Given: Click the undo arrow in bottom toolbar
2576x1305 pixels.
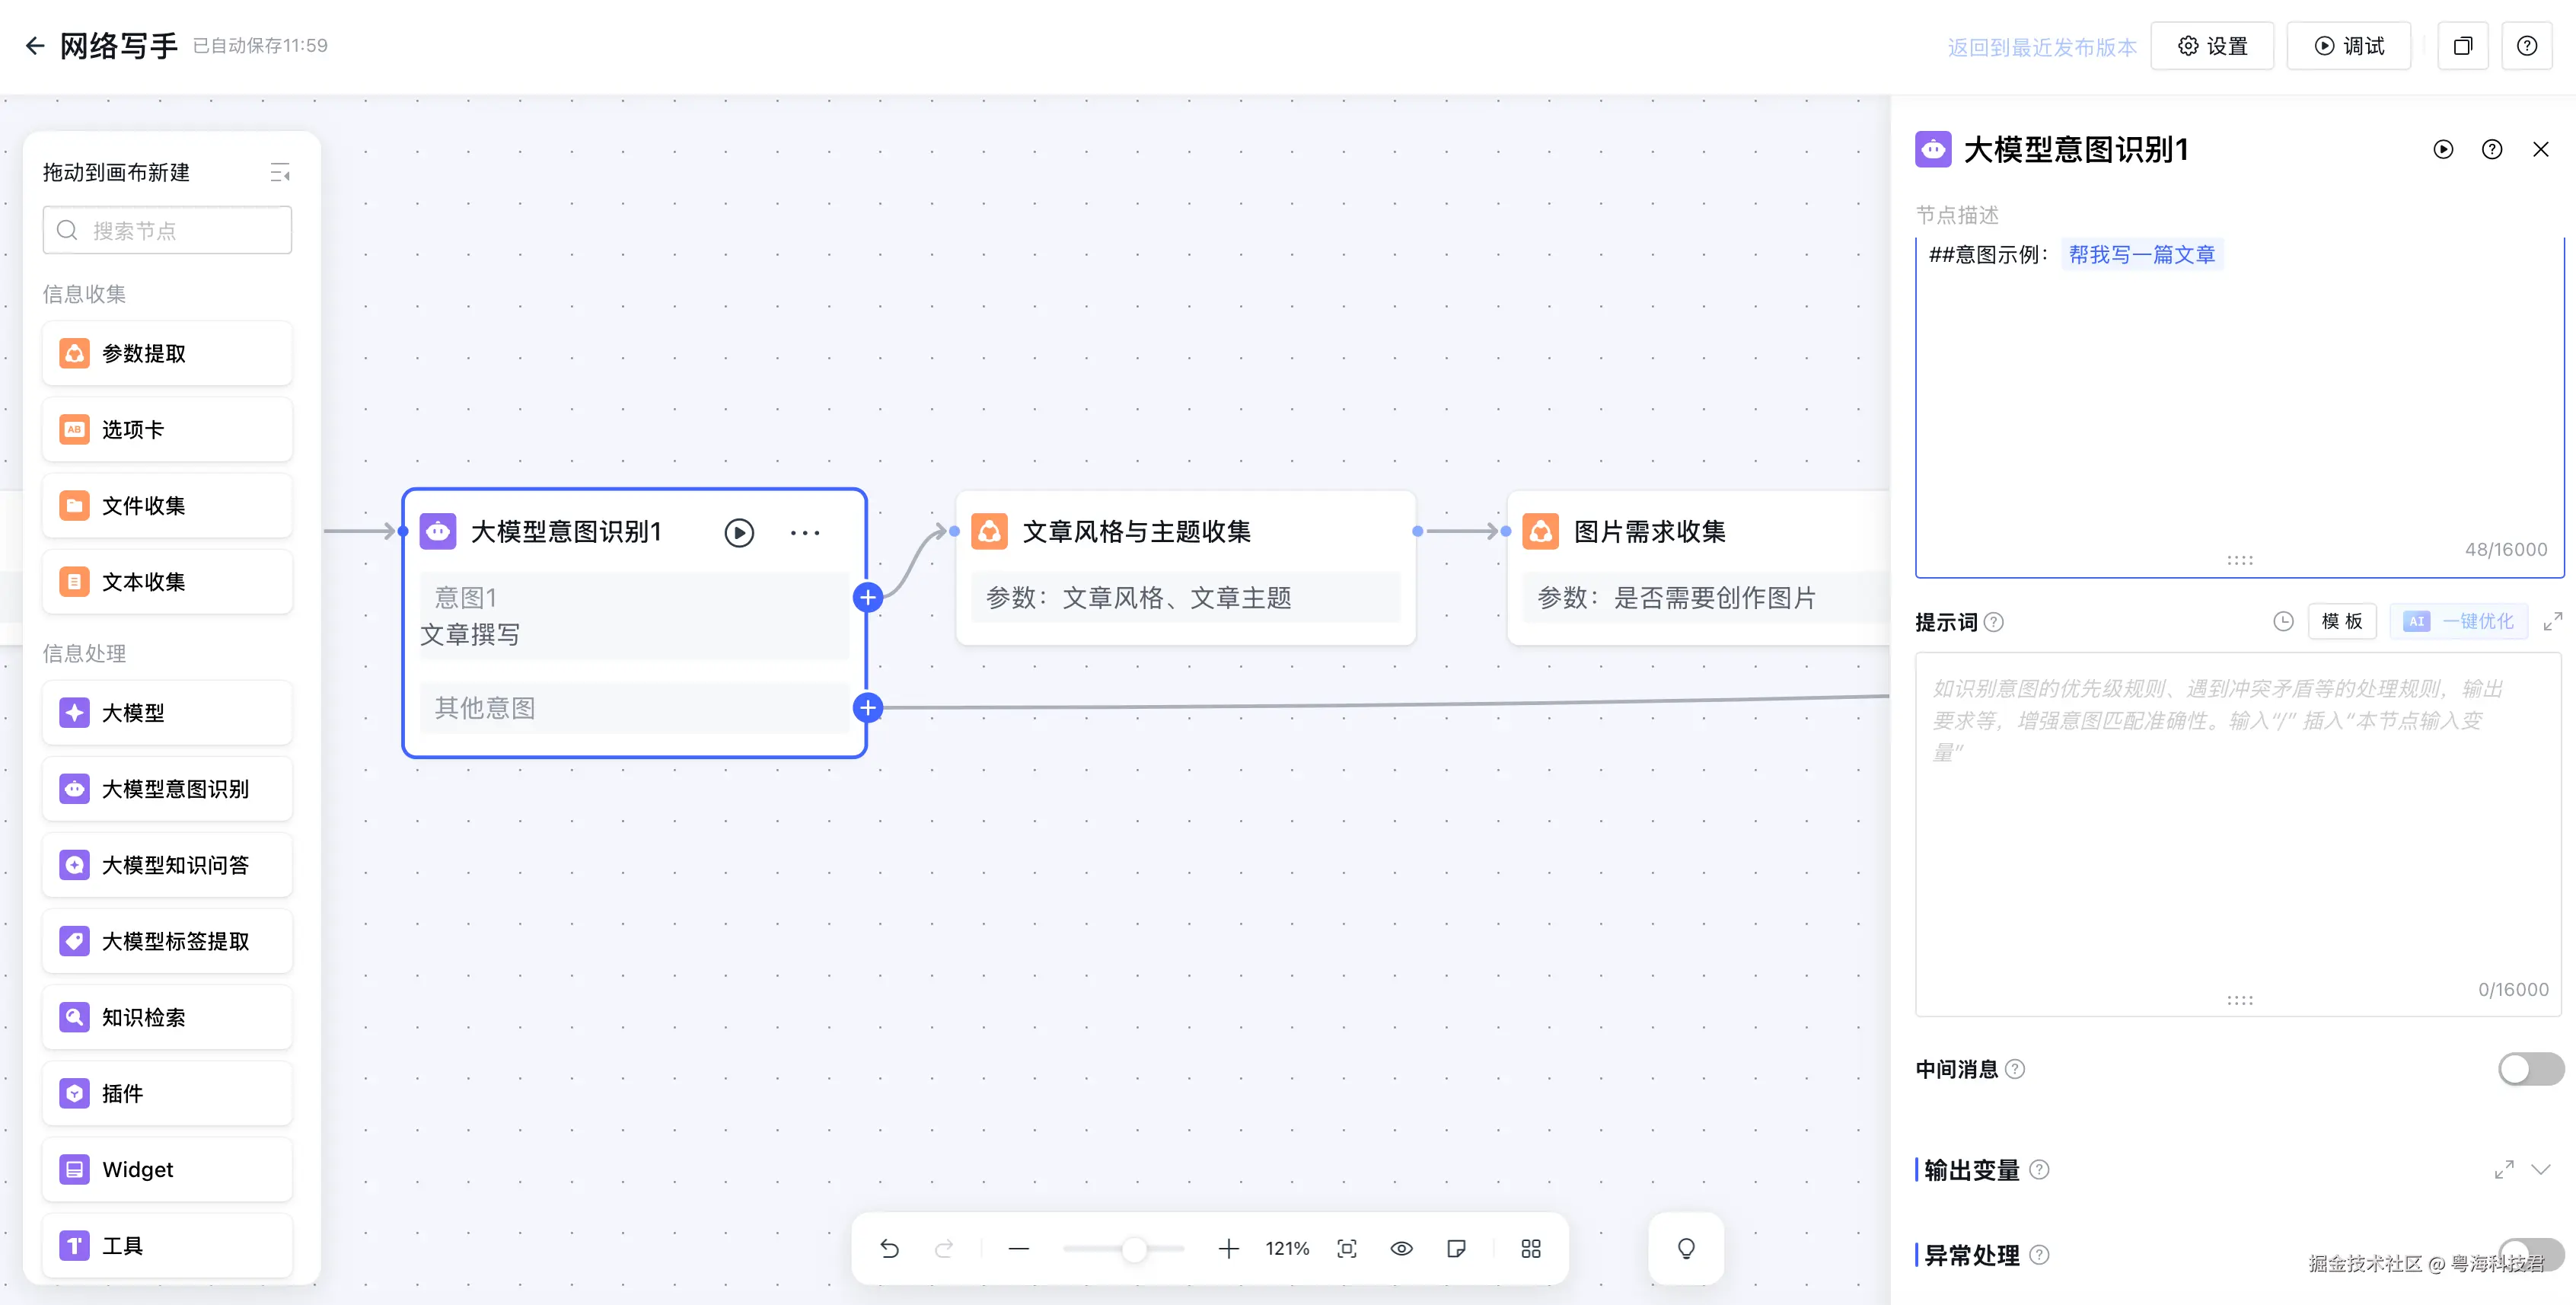Looking at the screenshot, I should tap(889, 1248).
